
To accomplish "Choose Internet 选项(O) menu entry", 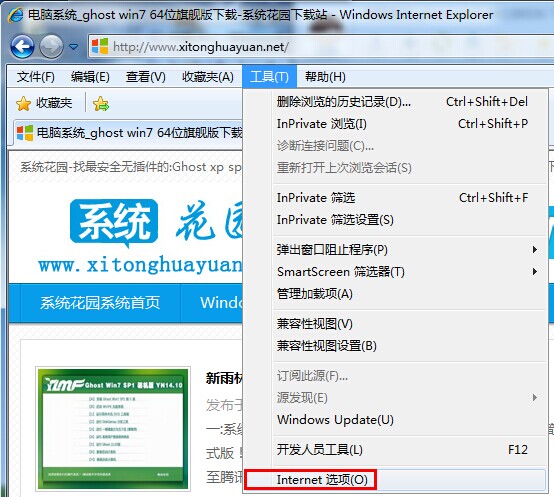I will click(395, 480).
